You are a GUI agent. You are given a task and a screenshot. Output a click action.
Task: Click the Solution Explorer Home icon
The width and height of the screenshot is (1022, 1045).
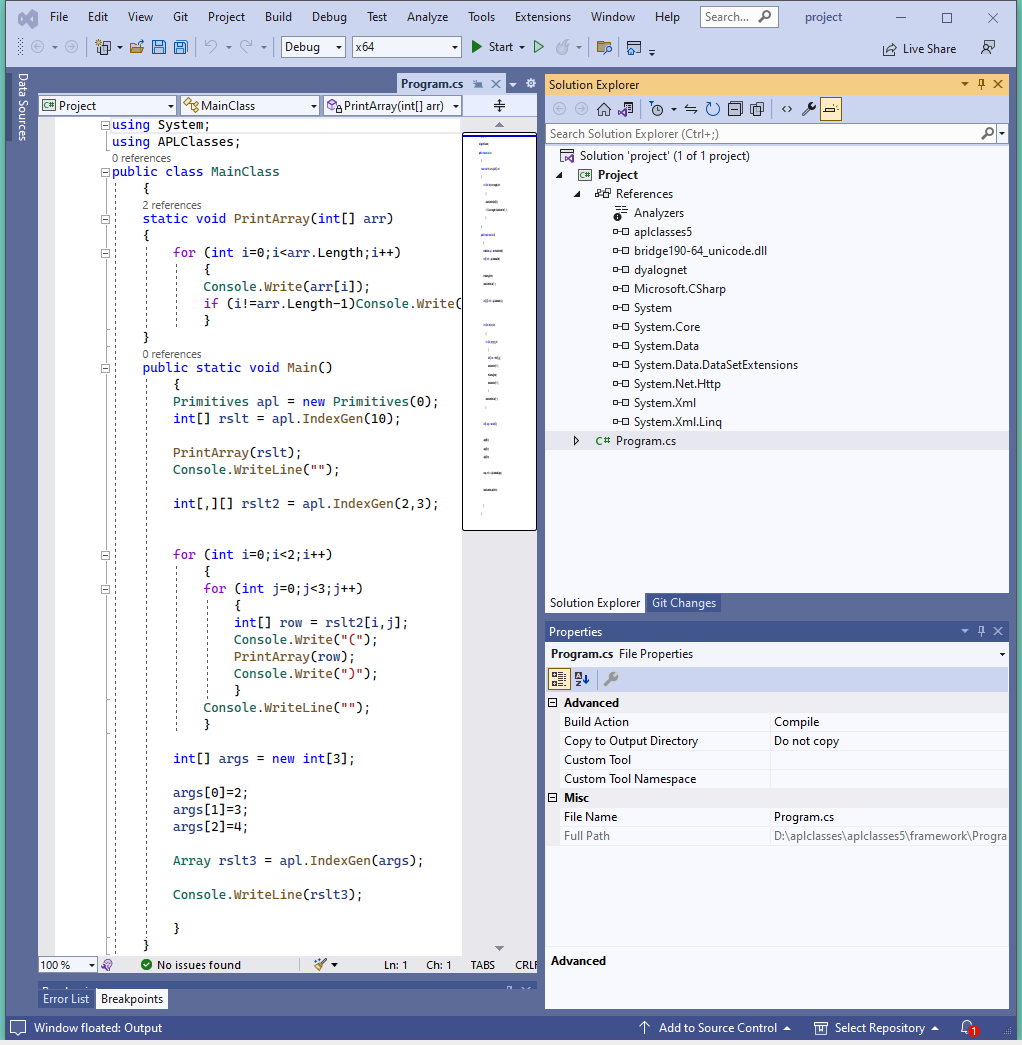point(604,109)
